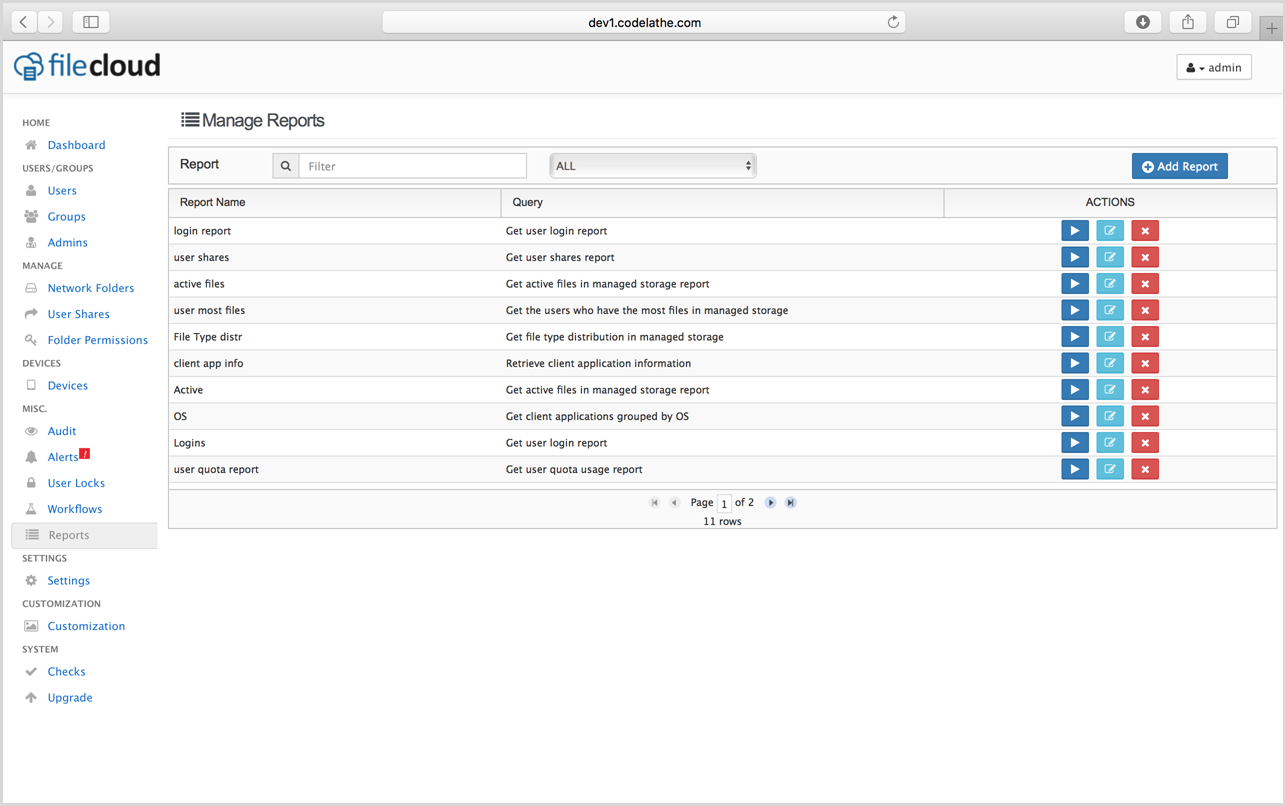Run the client app info report
Screen dimensions: 1286x806
[x=1075, y=363]
